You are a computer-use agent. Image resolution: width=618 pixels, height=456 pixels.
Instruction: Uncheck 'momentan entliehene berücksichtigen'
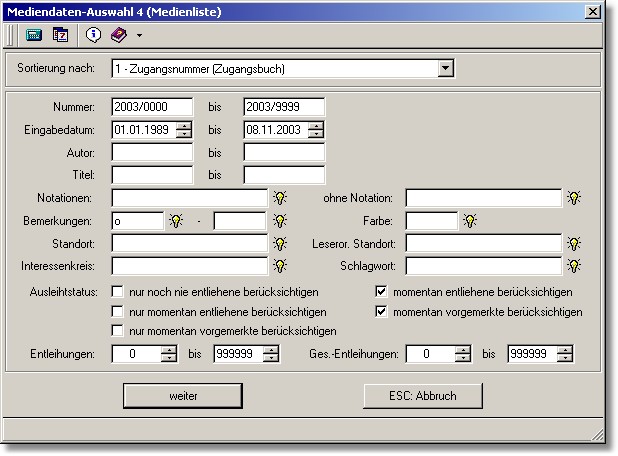[381, 292]
